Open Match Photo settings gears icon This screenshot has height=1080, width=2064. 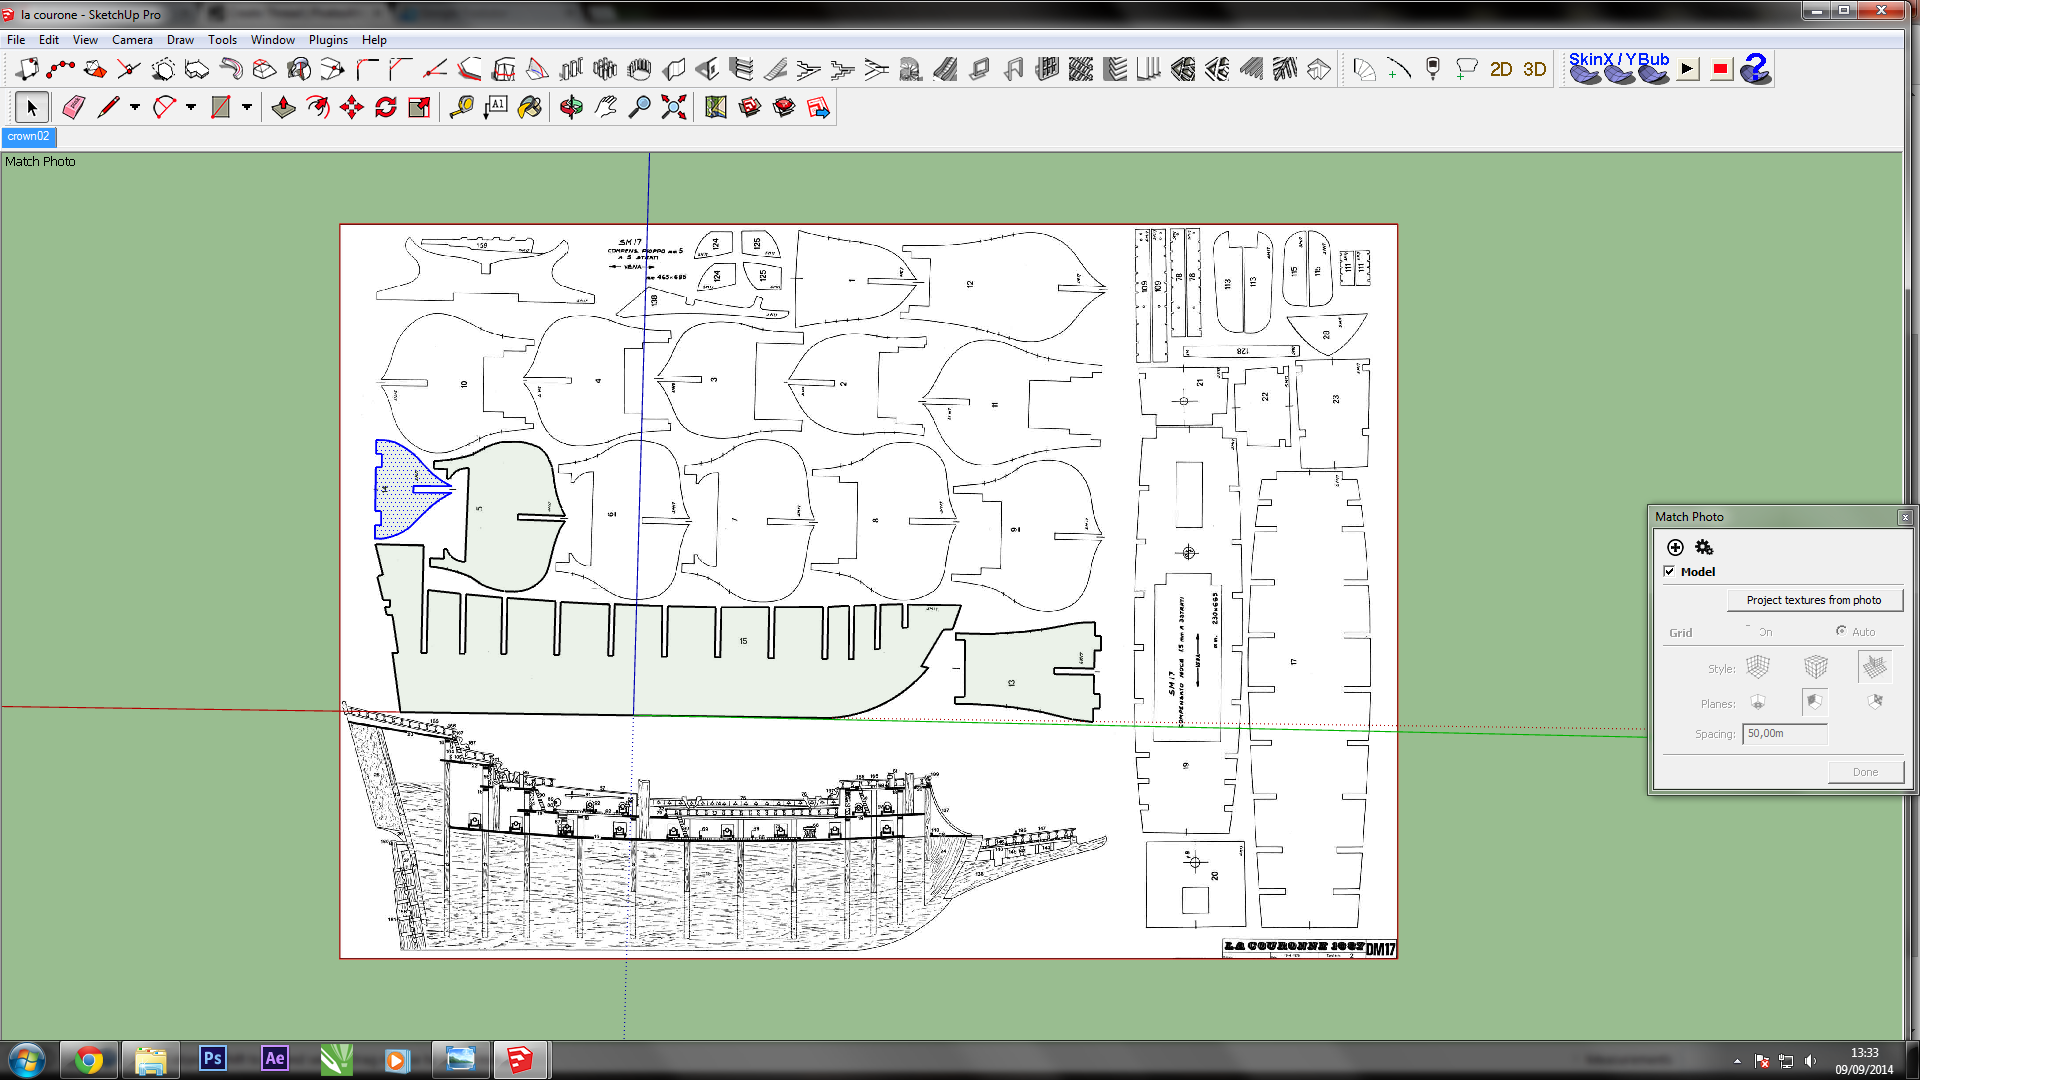click(x=1704, y=547)
